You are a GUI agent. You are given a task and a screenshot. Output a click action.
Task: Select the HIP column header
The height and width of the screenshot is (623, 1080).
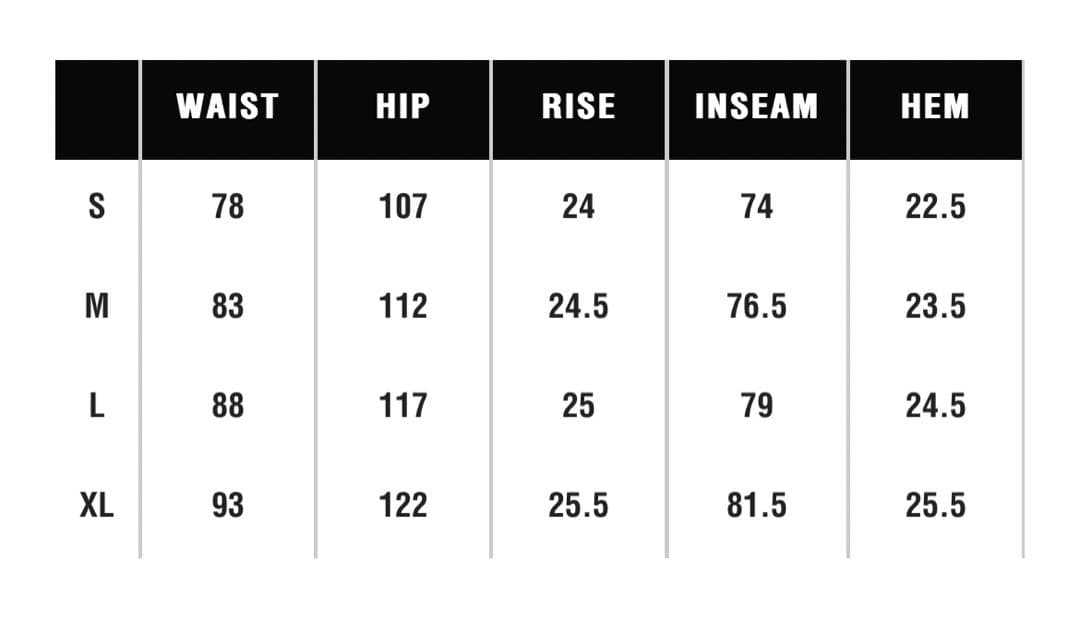click(x=403, y=107)
